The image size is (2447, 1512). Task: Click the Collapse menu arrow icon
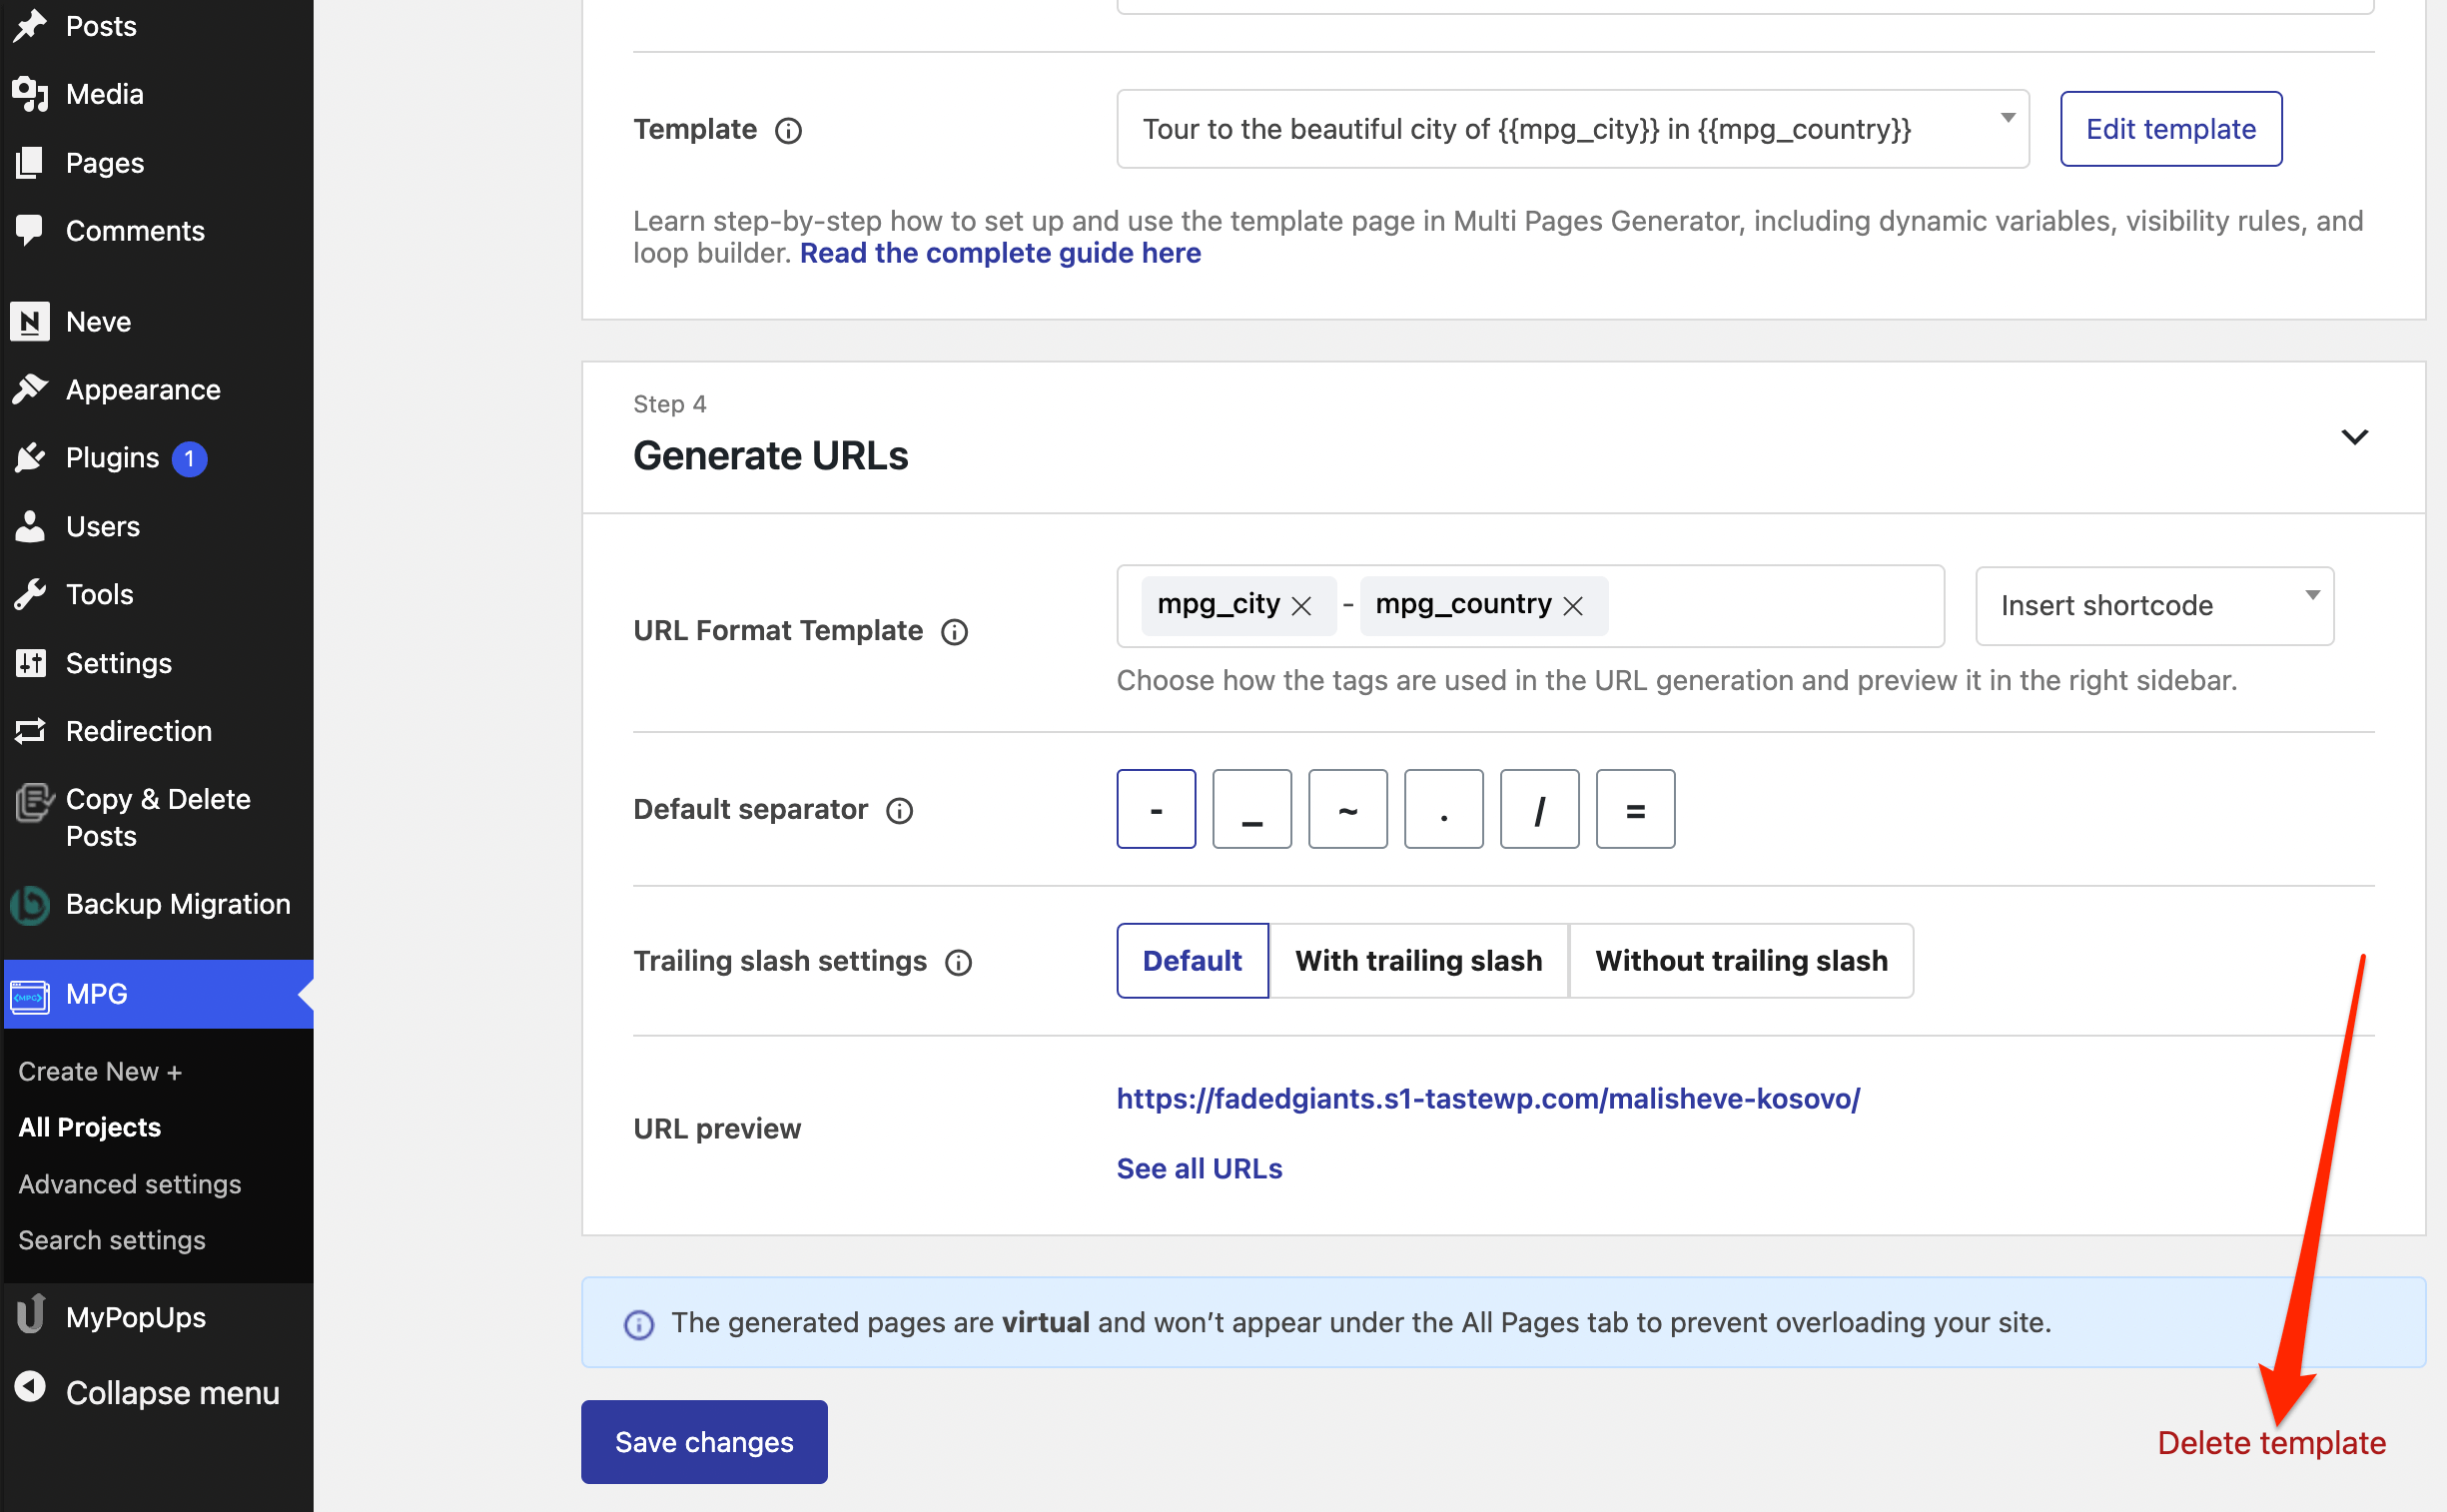click(30, 1388)
